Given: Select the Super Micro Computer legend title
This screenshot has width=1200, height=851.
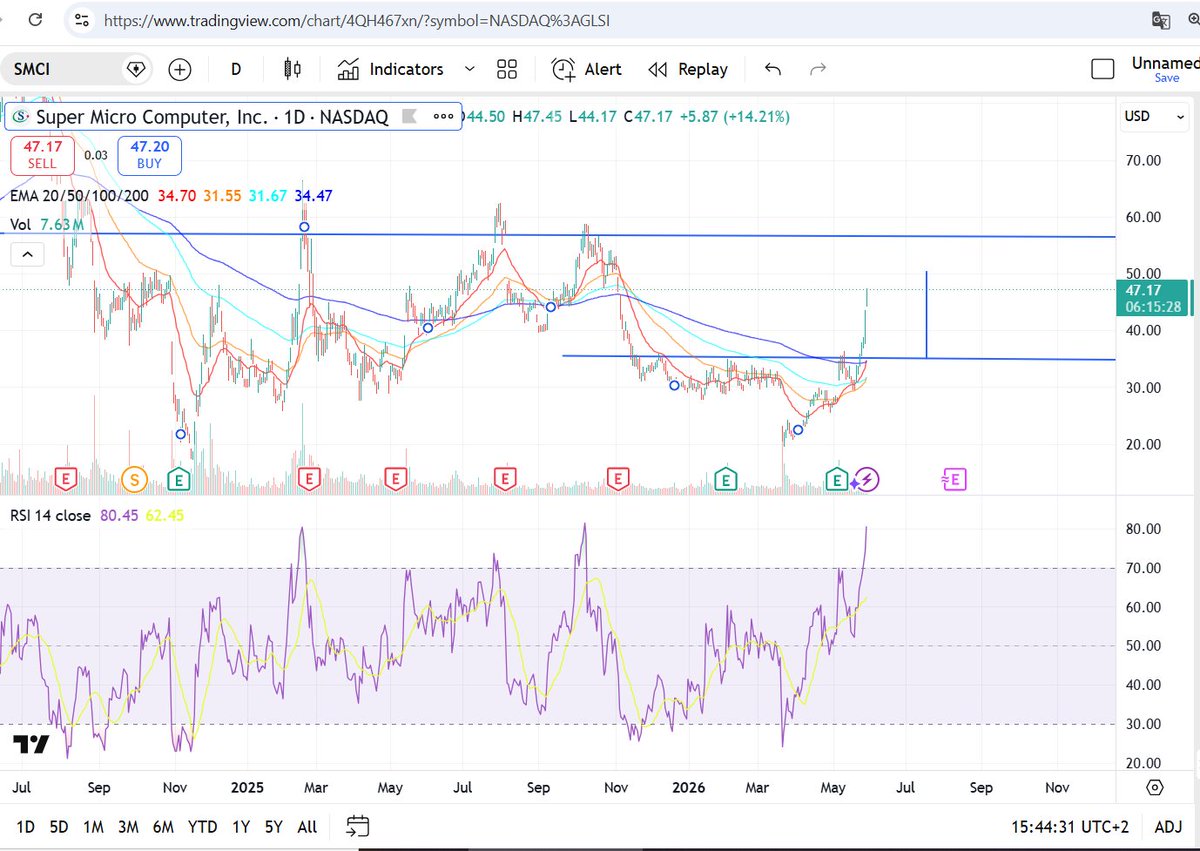Looking at the screenshot, I should click(x=212, y=117).
